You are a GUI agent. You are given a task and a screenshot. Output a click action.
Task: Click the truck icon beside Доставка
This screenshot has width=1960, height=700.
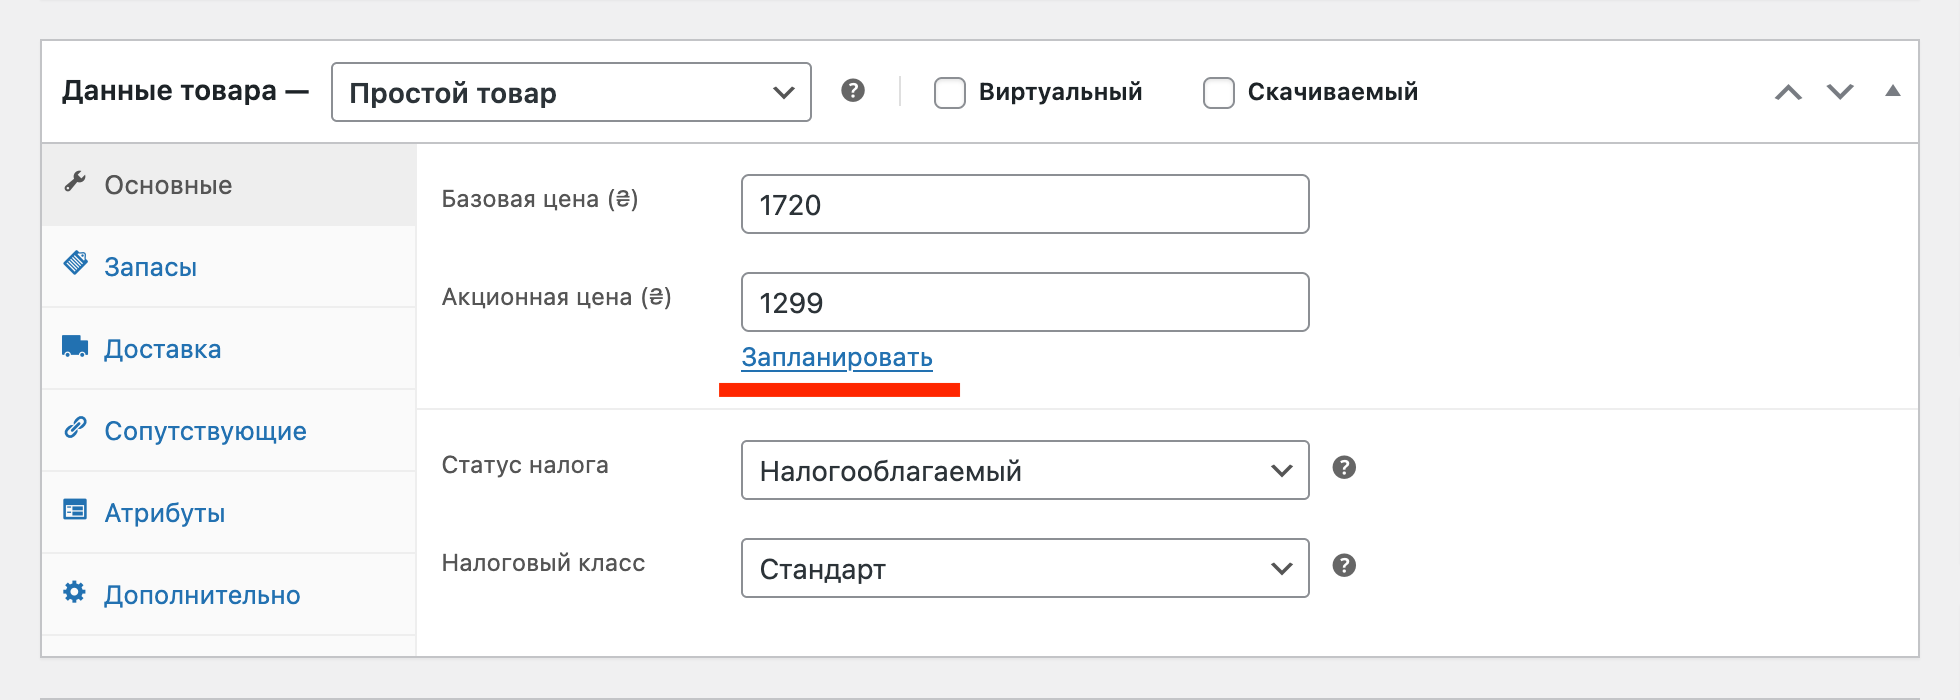tap(75, 346)
